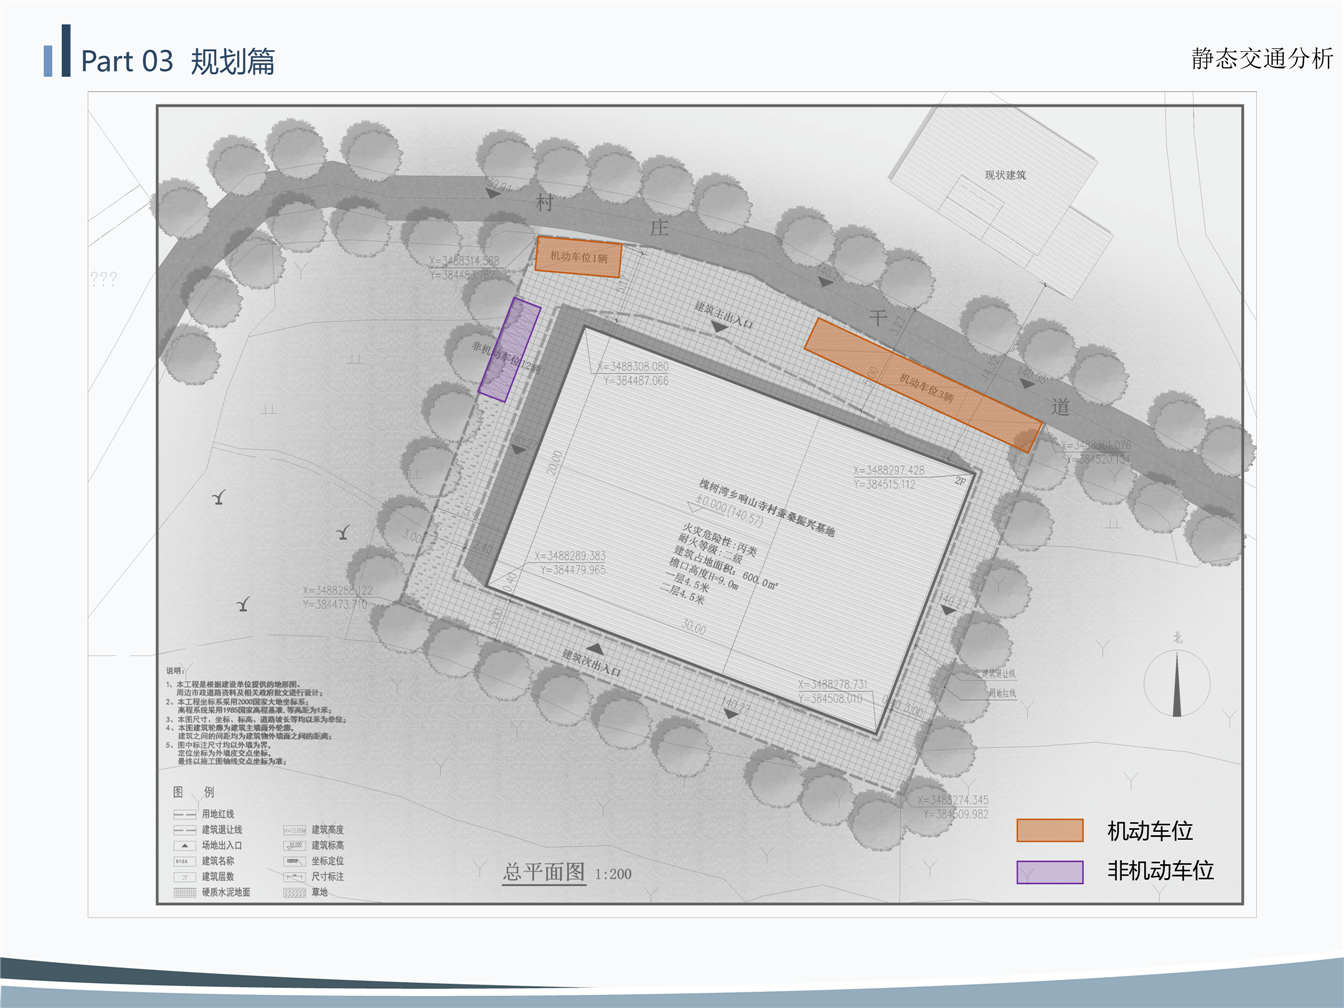Select the 硬质水泥地面 hatch legend symbol
1344x1008 pixels.
[184, 892]
